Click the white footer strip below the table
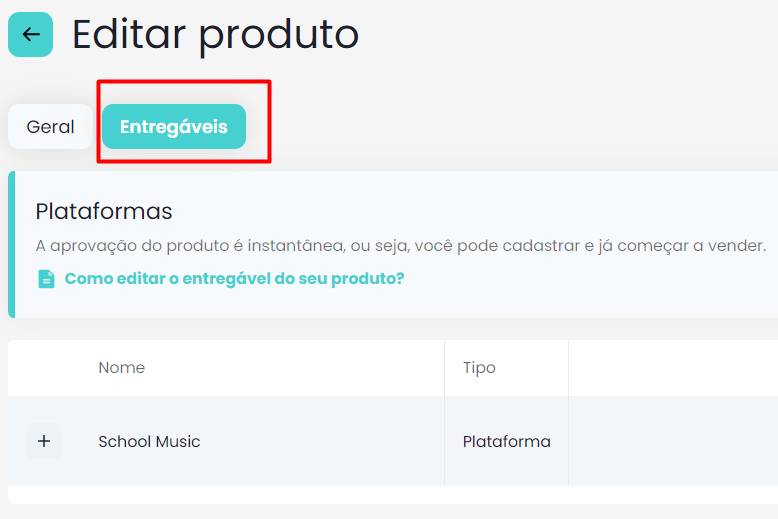The width and height of the screenshot is (778, 519). [393, 495]
